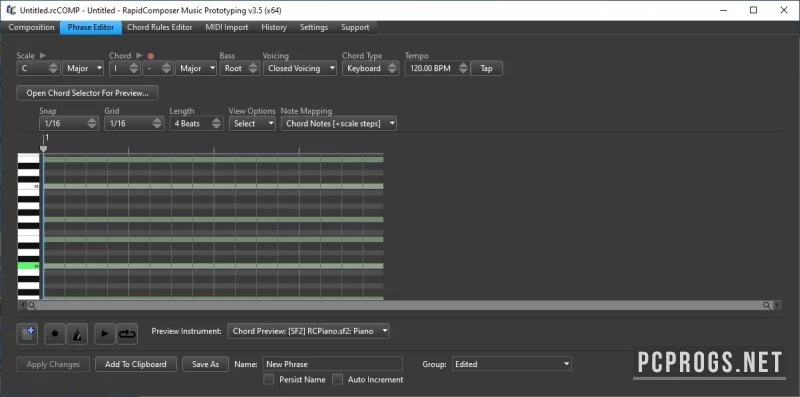Click the Name field containing New Phrase
The width and height of the screenshot is (800, 397).
point(333,364)
